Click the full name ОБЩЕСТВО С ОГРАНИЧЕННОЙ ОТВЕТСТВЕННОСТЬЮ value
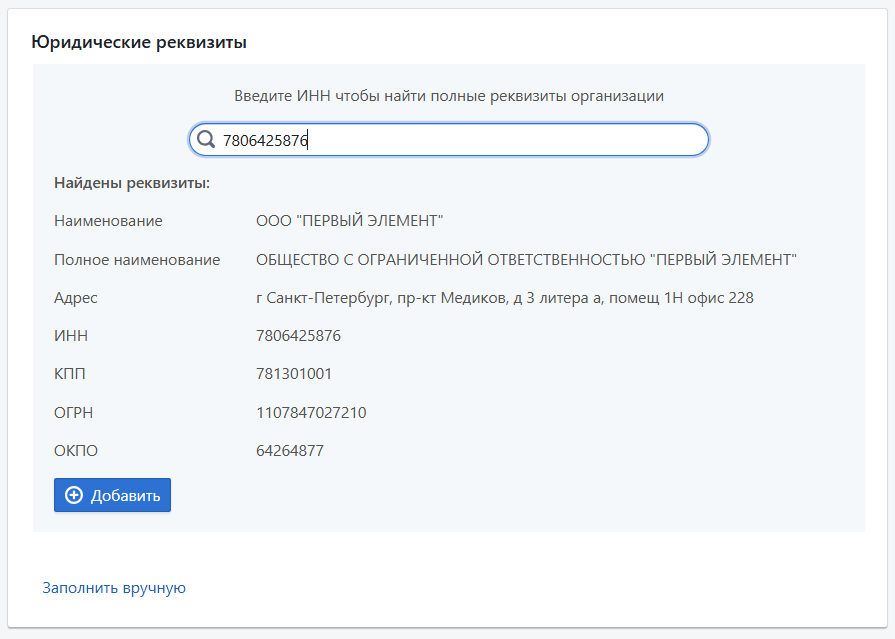This screenshot has width=895, height=639. (526, 259)
